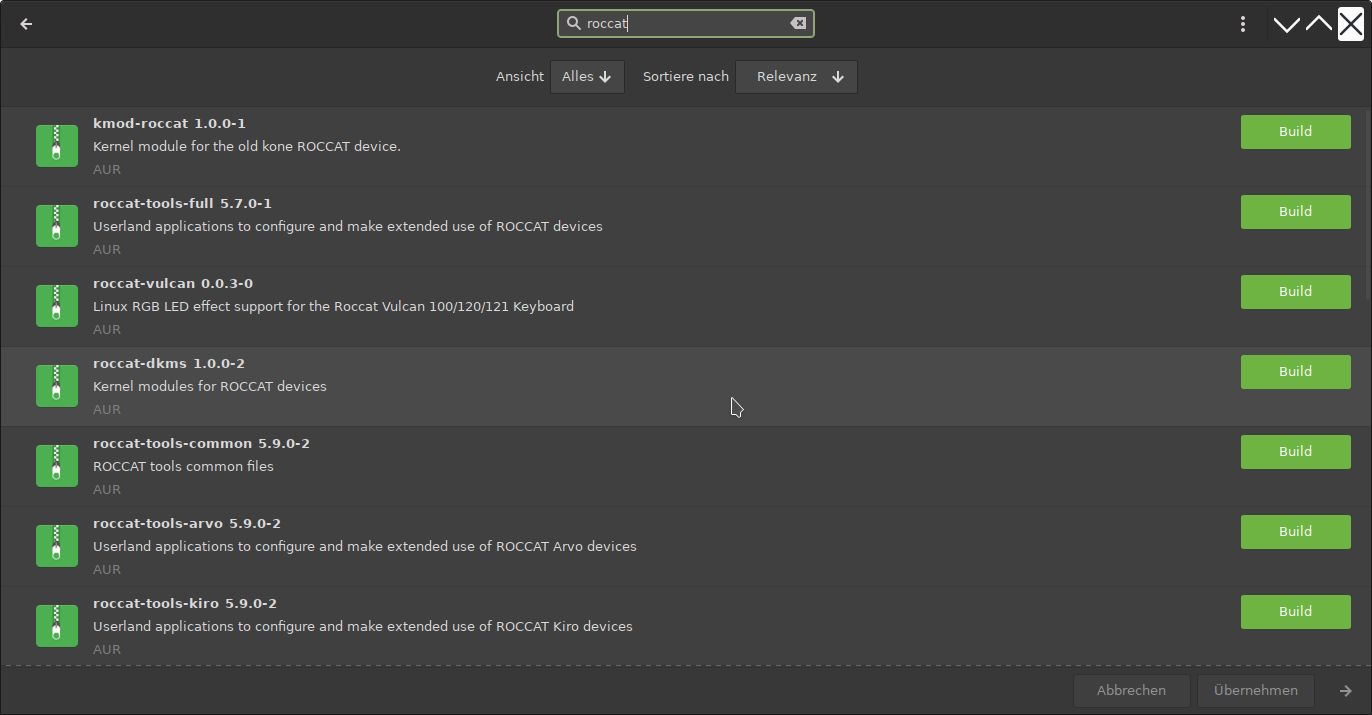Click the forward arrow at bottom right
This screenshot has height=715, width=1372.
coord(1346,690)
